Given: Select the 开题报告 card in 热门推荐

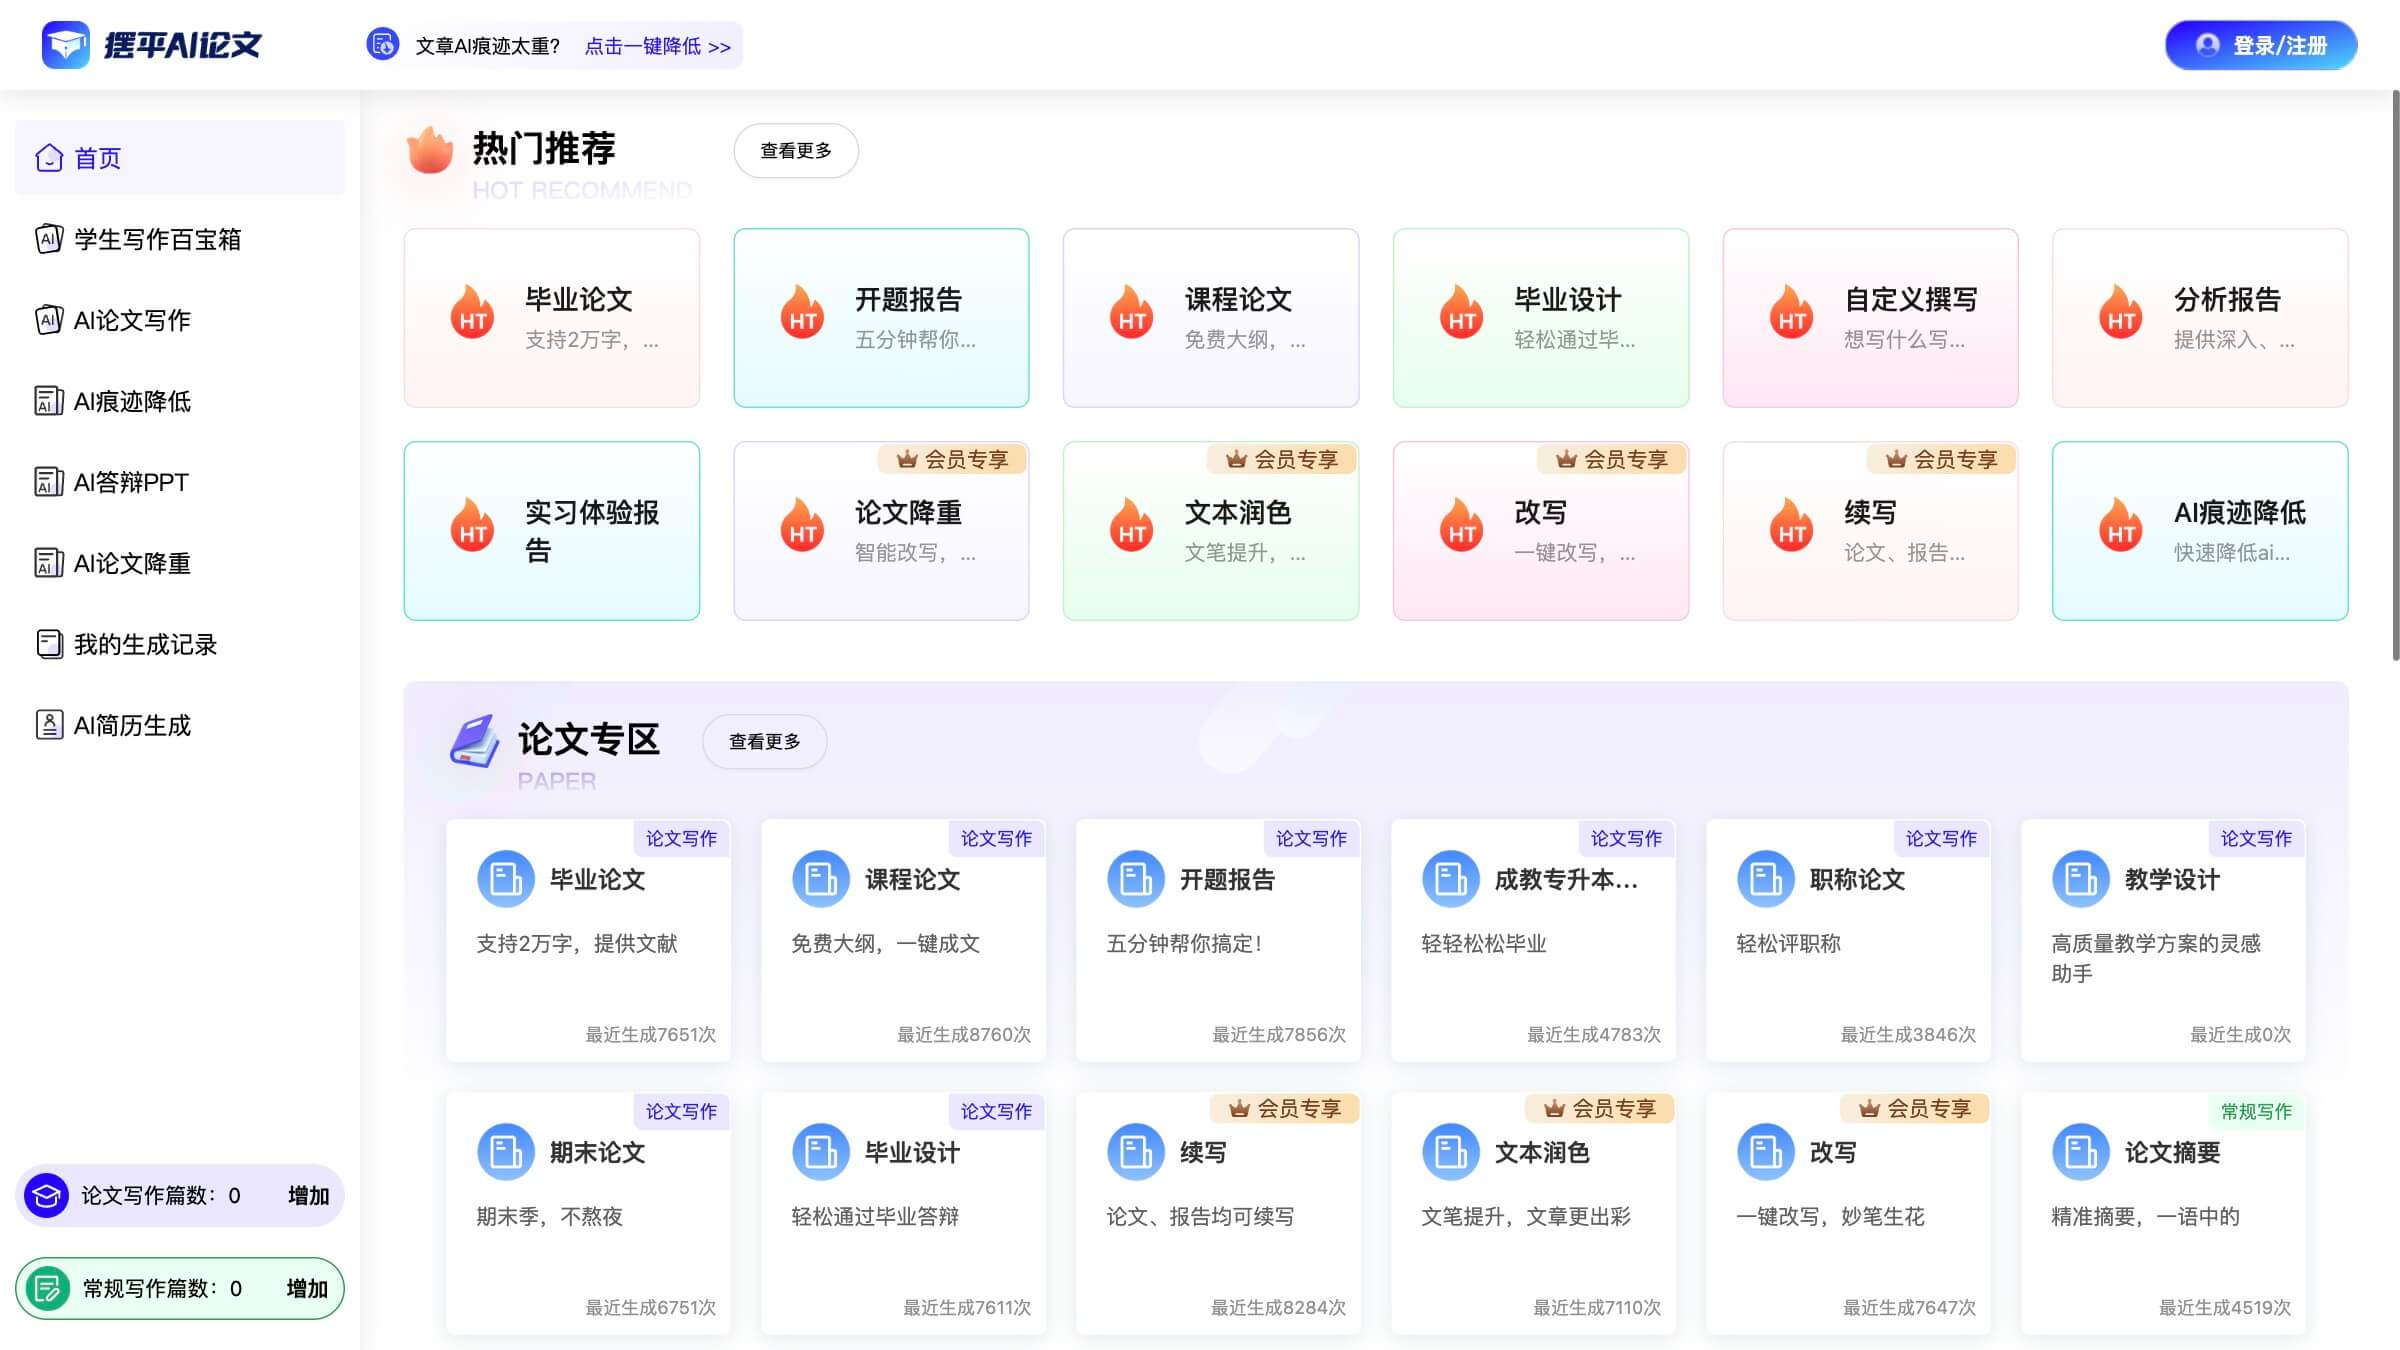Looking at the screenshot, I should coord(880,317).
